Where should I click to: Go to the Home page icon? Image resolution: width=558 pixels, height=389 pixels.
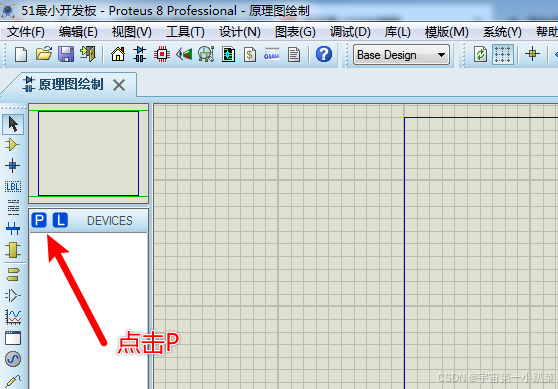tap(118, 54)
